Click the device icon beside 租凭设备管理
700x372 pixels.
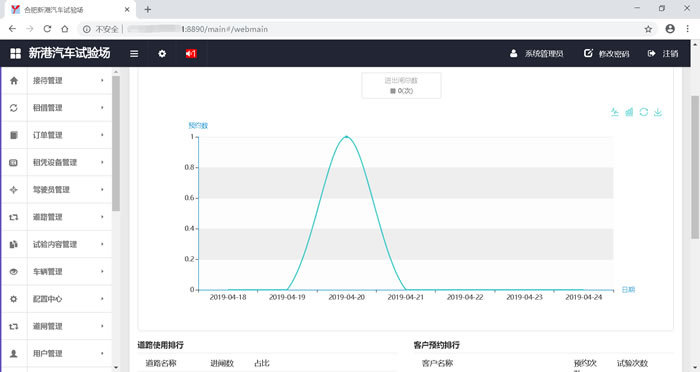point(13,163)
